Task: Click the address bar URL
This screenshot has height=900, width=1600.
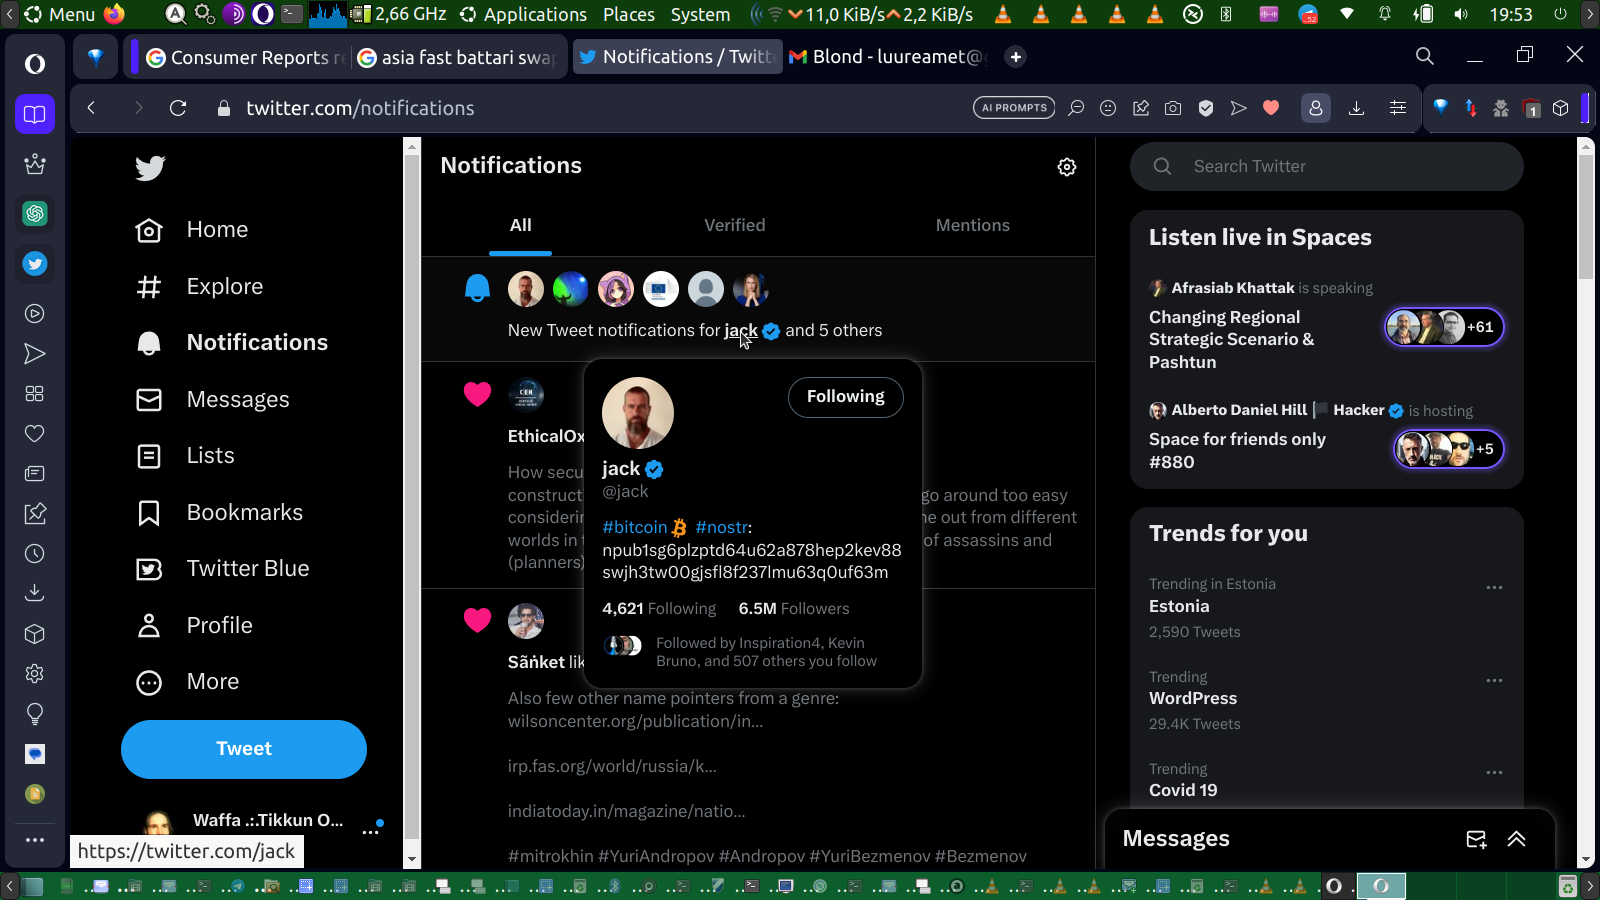Action: pyautogui.click(x=360, y=108)
